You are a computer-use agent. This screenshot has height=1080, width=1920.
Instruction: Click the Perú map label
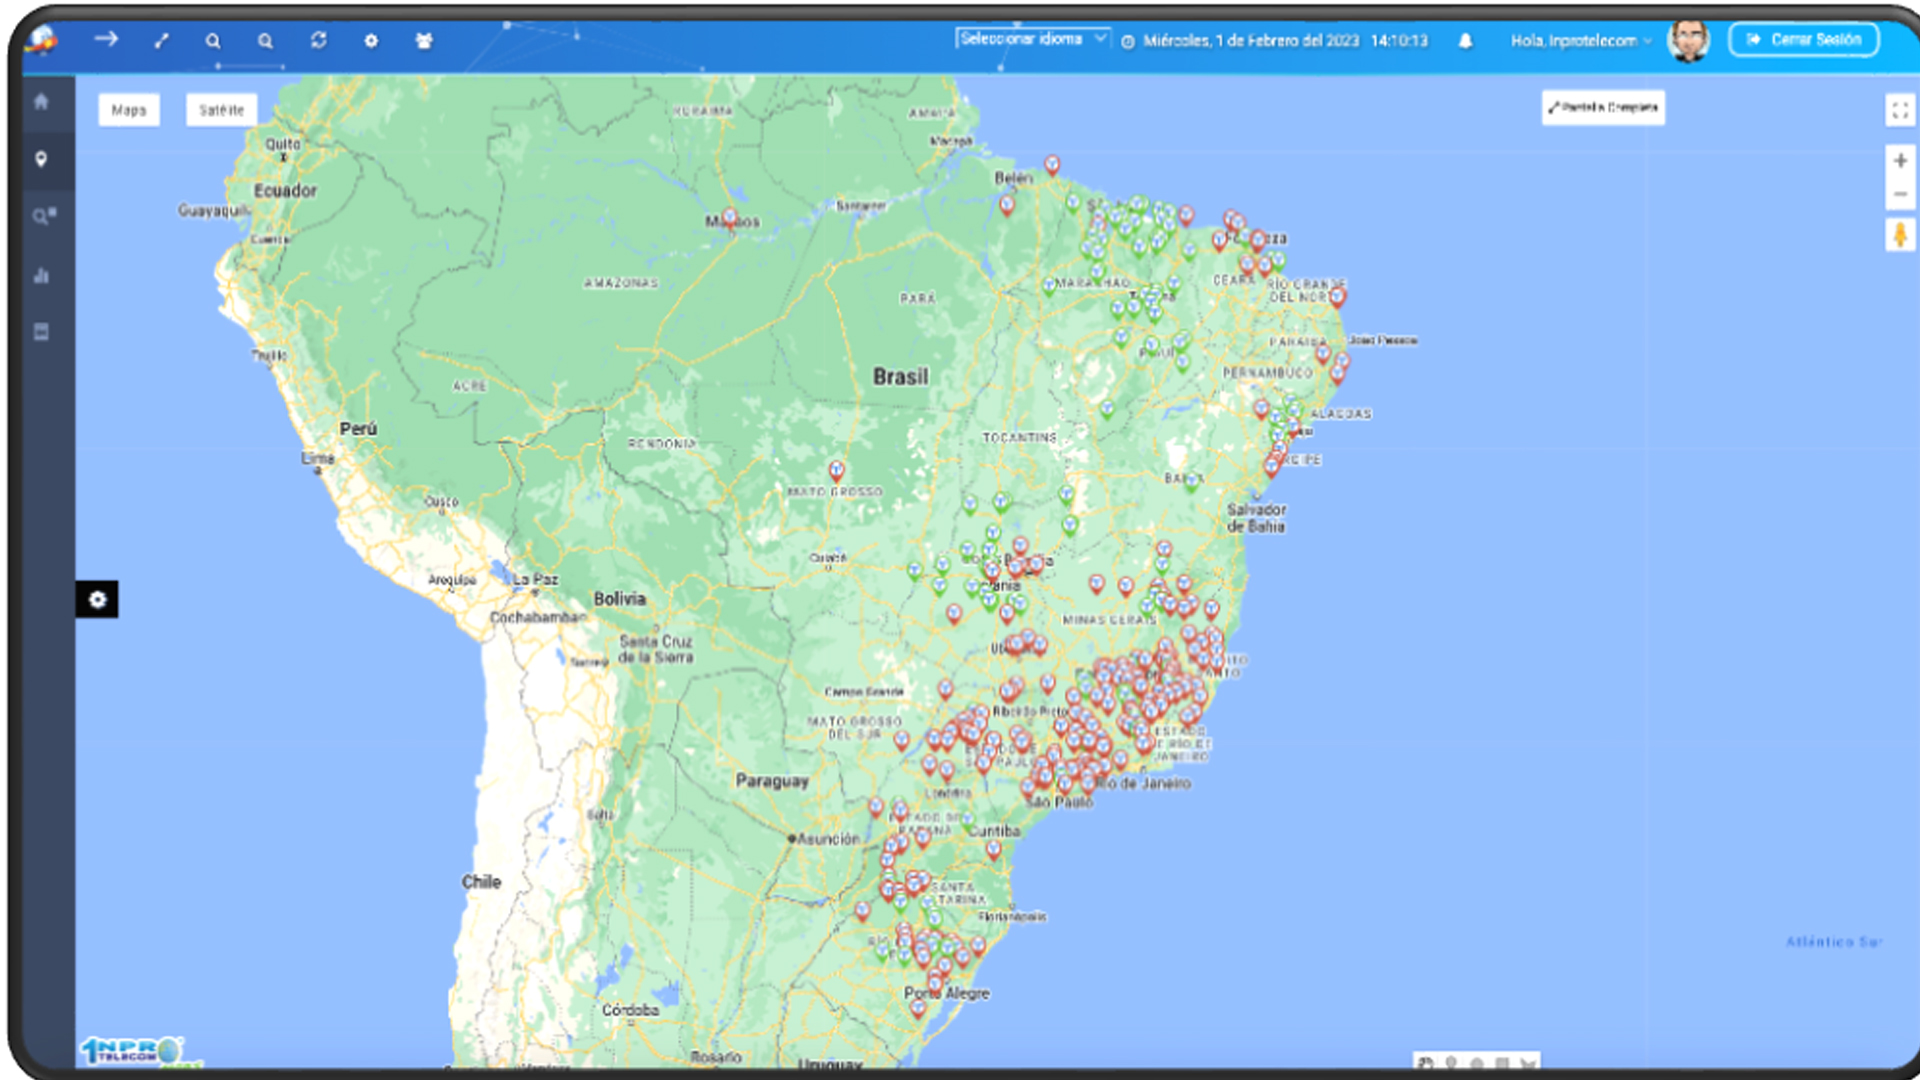358,429
